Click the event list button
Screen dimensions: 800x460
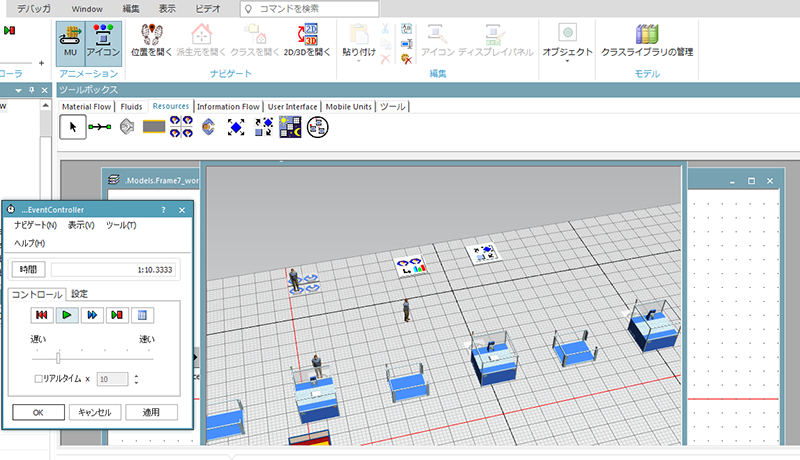point(142,315)
